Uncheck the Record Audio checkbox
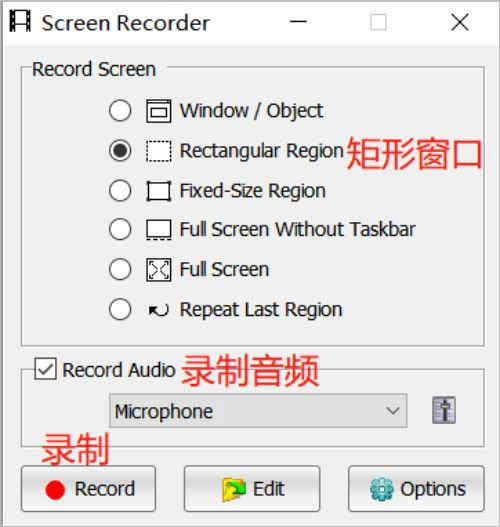This screenshot has height=527, width=500. pyautogui.click(x=45, y=369)
